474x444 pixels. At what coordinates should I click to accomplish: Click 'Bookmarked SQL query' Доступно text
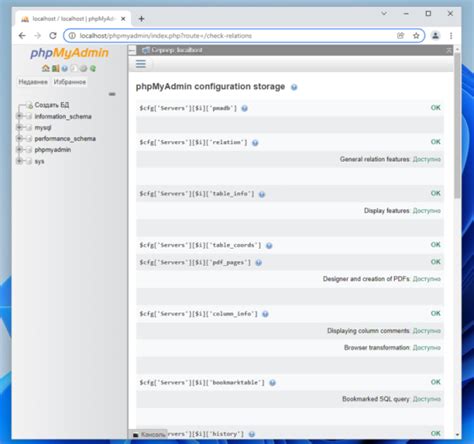click(x=426, y=399)
